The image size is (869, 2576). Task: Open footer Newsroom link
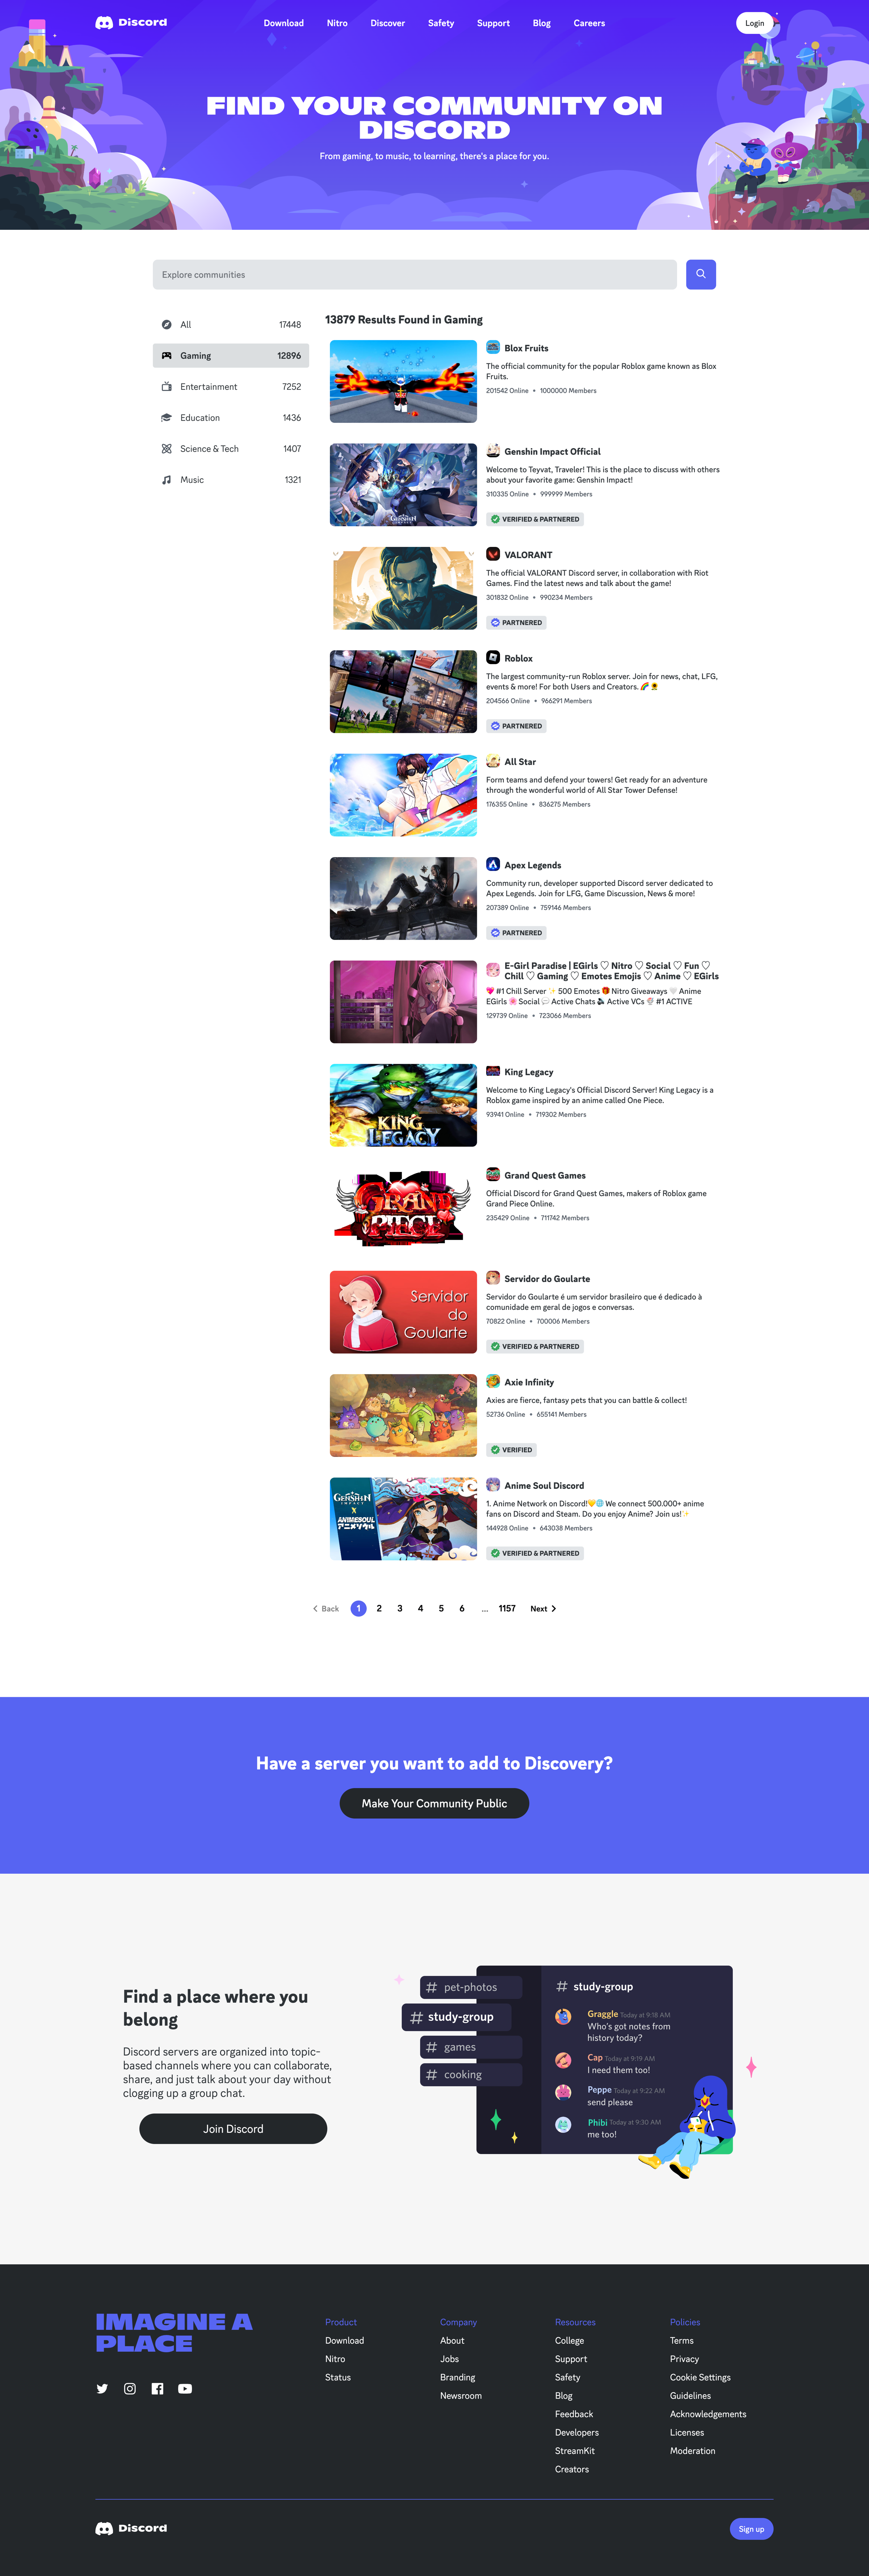pos(461,2396)
